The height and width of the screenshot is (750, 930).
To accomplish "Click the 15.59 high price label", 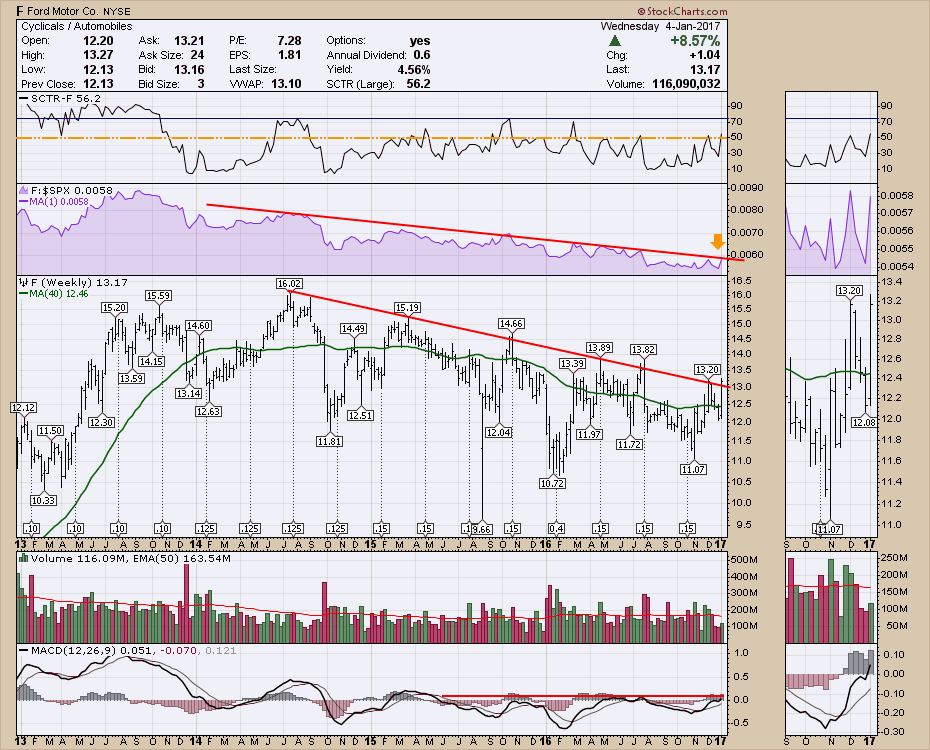I will [x=159, y=295].
